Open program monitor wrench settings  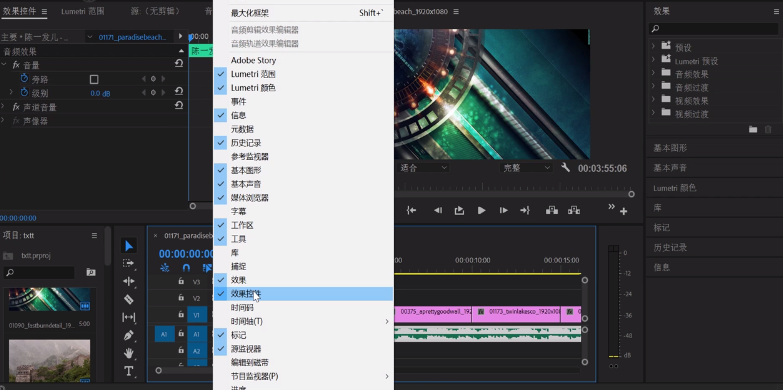[565, 167]
